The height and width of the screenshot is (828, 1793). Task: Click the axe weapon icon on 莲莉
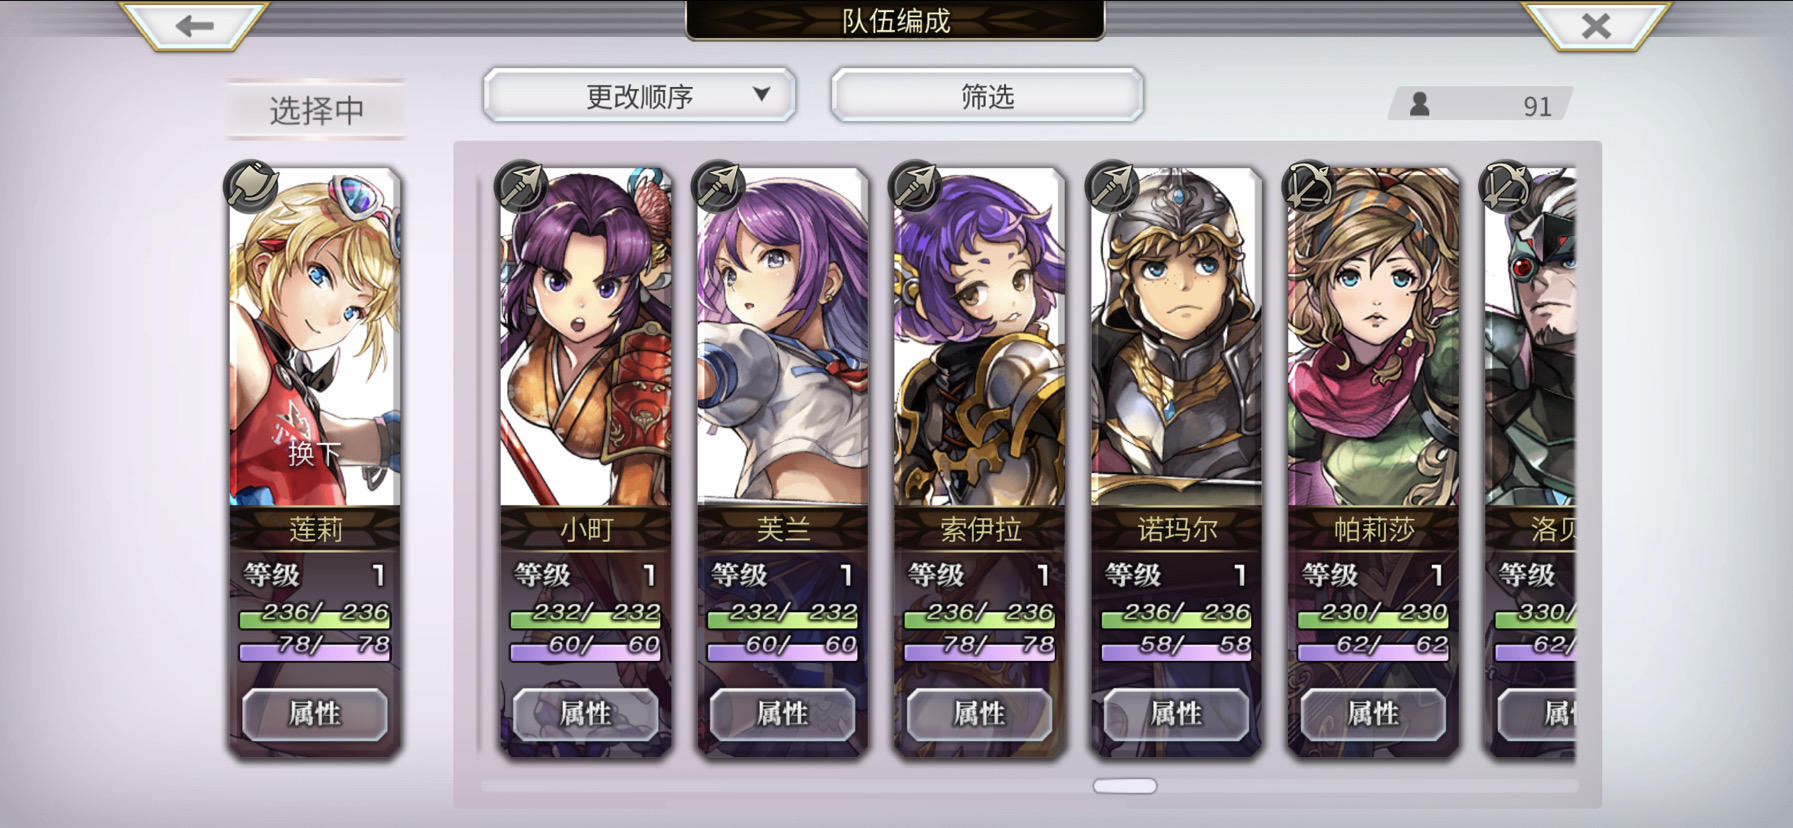pos(251,186)
